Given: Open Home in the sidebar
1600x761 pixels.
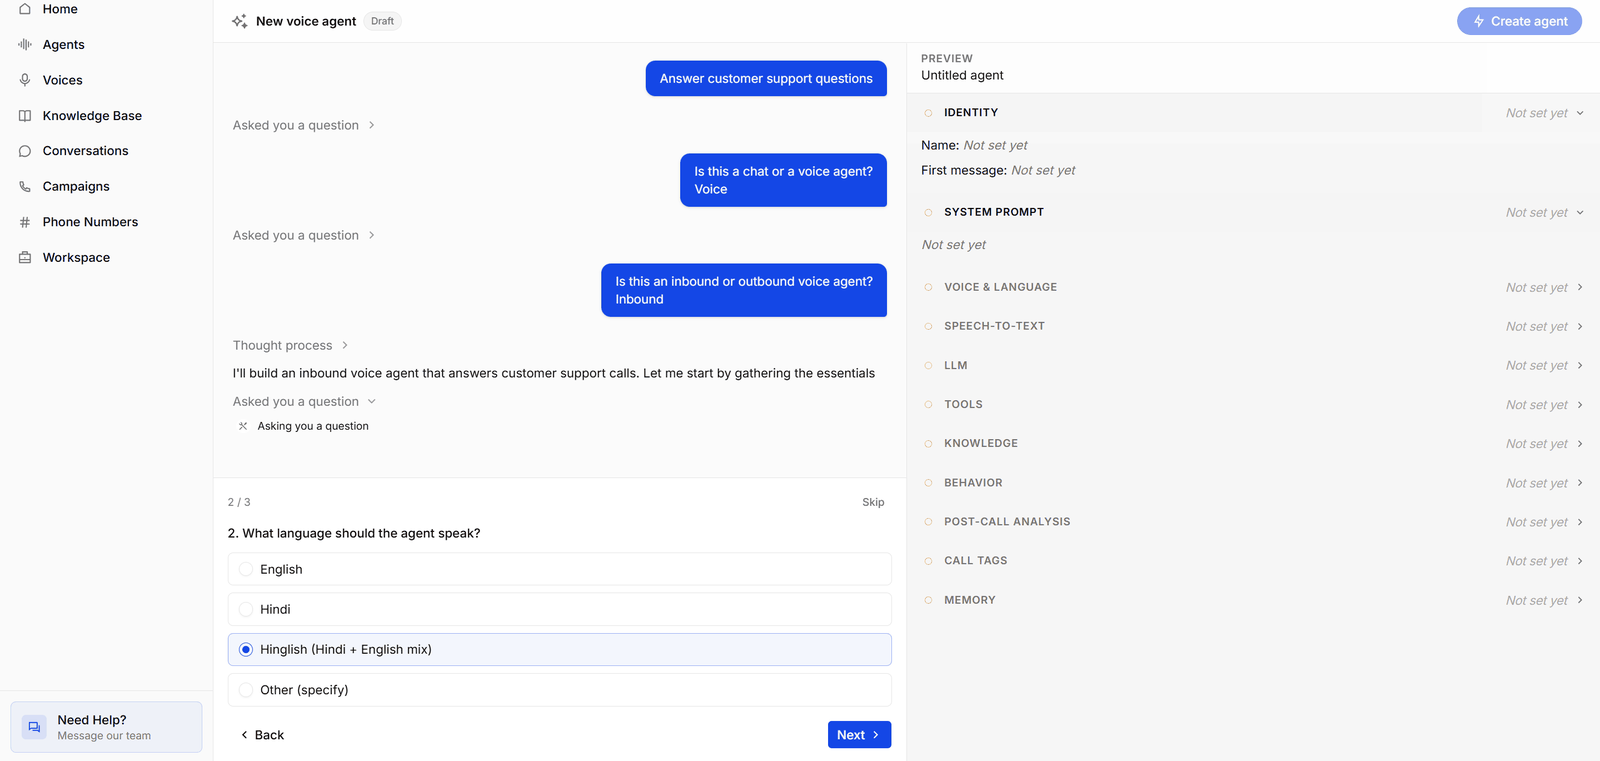Looking at the screenshot, I should [60, 9].
